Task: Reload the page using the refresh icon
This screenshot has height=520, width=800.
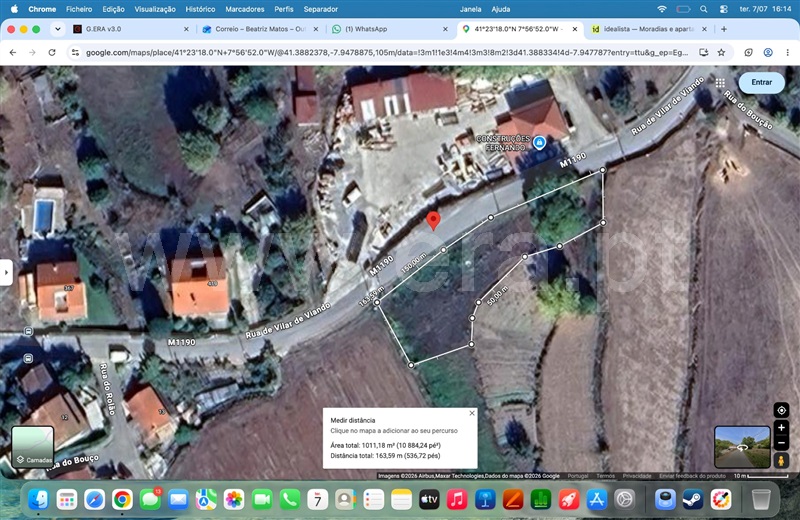Action: click(52, 53)
